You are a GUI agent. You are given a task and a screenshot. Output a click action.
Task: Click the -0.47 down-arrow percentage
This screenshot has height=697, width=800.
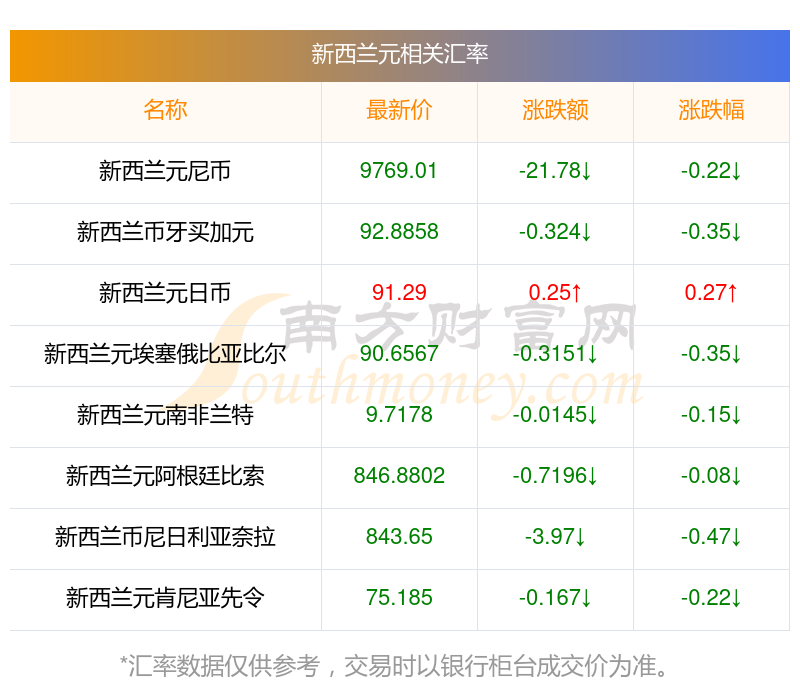click(x=711, y=537)
